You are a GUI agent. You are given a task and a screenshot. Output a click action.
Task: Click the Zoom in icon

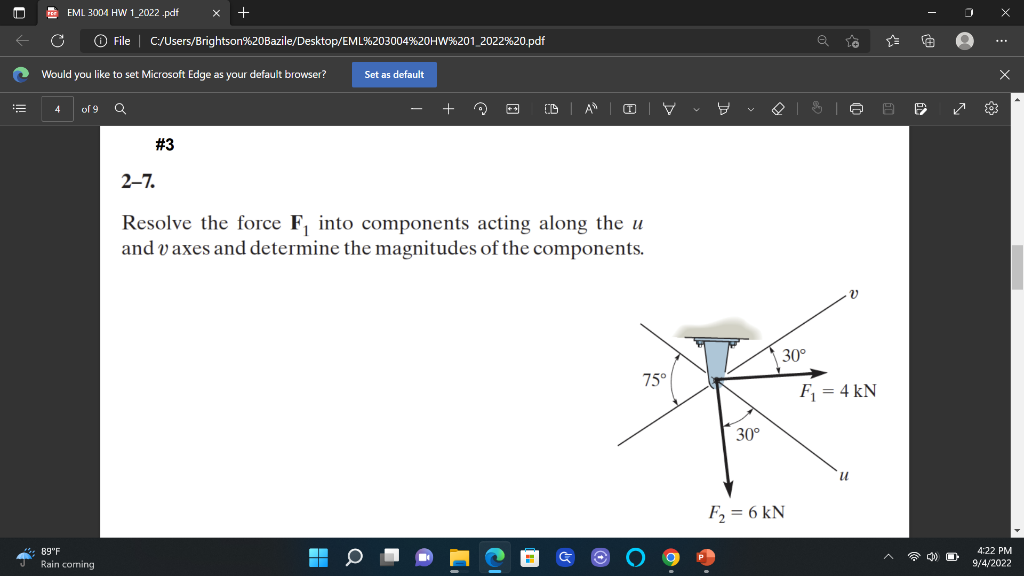pyautogui.click(x=448, y=108)
